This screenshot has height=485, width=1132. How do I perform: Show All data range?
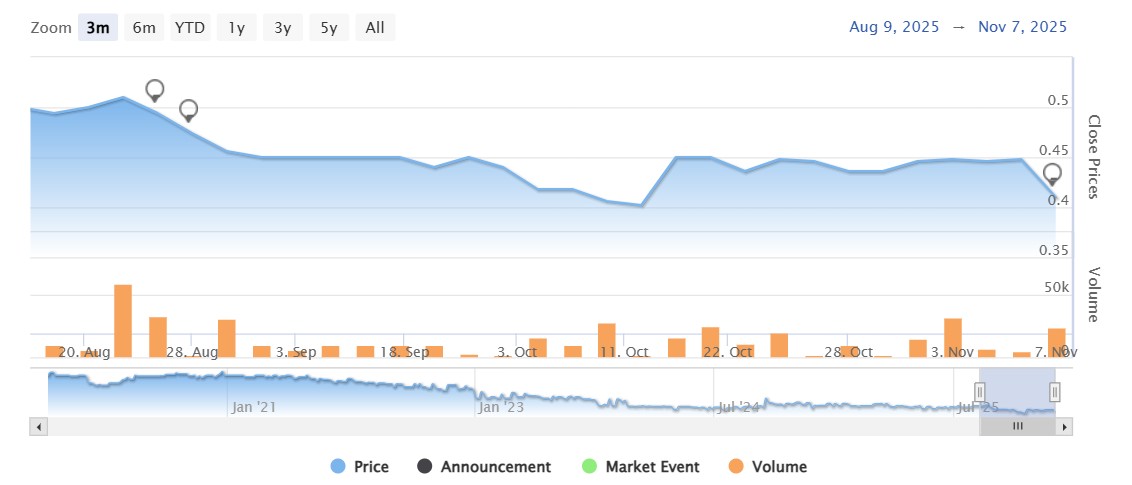[375, 28]
